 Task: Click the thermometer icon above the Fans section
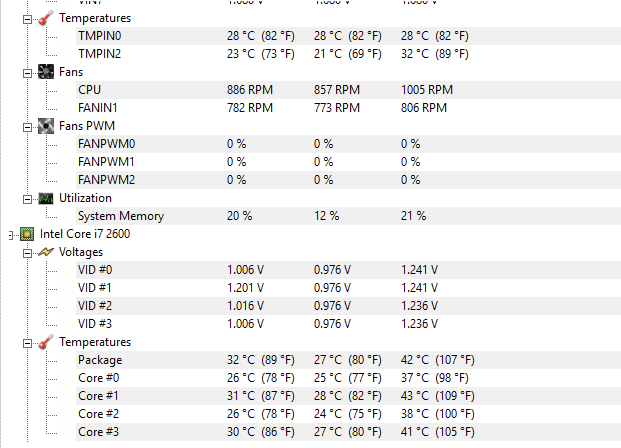(46, 18)
